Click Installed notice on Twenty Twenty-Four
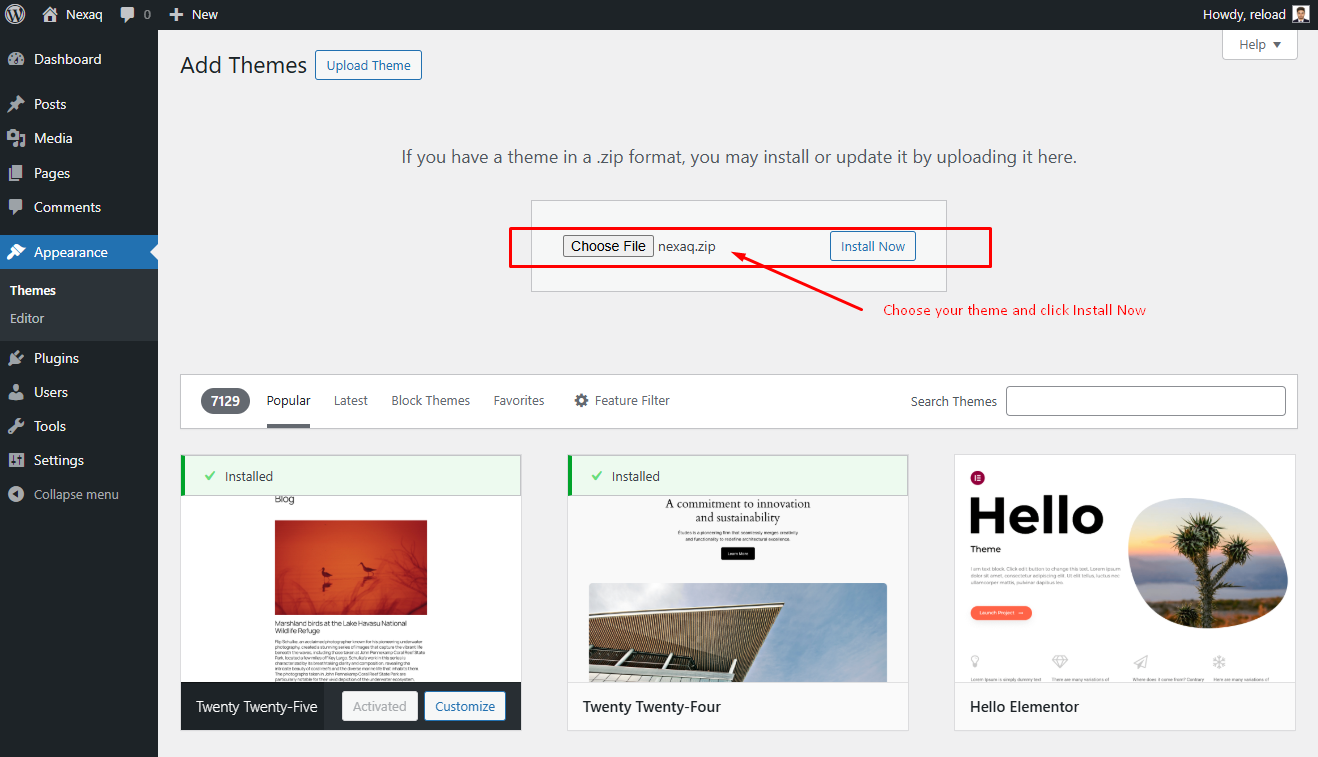This screenshot has height=757, width=1318. click(x=738, y=475)
